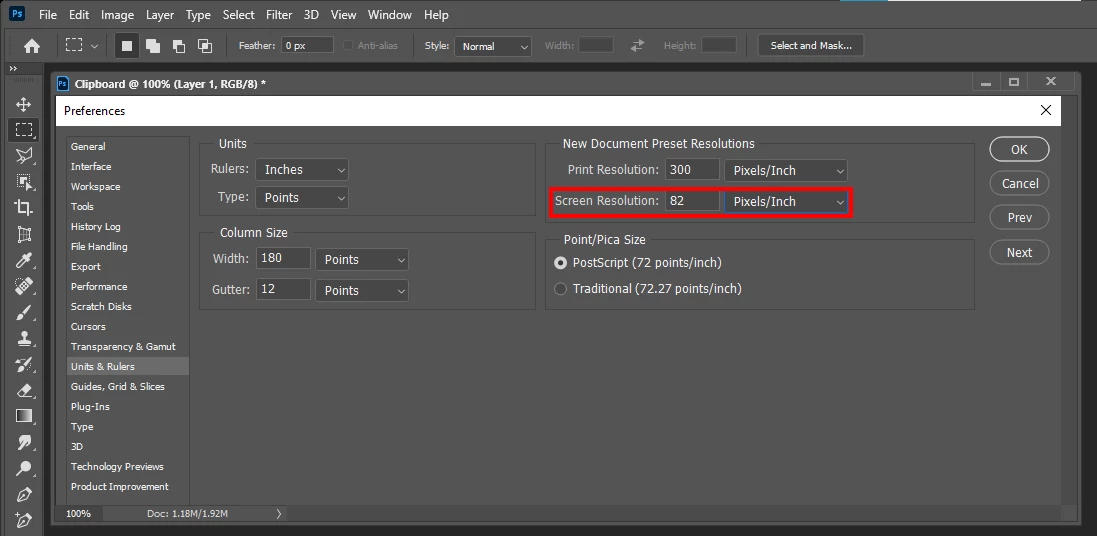Click the Screen Resolution value field
1097x536 pixels.
pyautogui.click(x=692, y=202)
